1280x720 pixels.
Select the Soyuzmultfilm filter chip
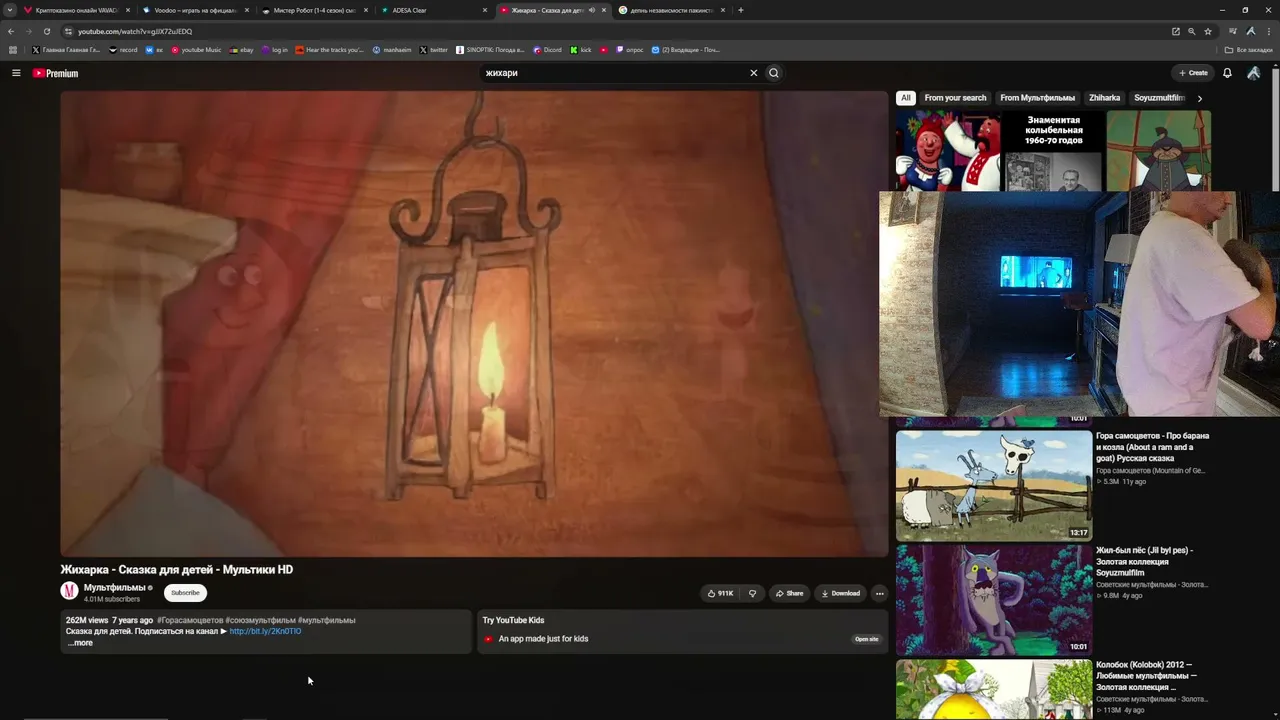(x=1159, y=98)
